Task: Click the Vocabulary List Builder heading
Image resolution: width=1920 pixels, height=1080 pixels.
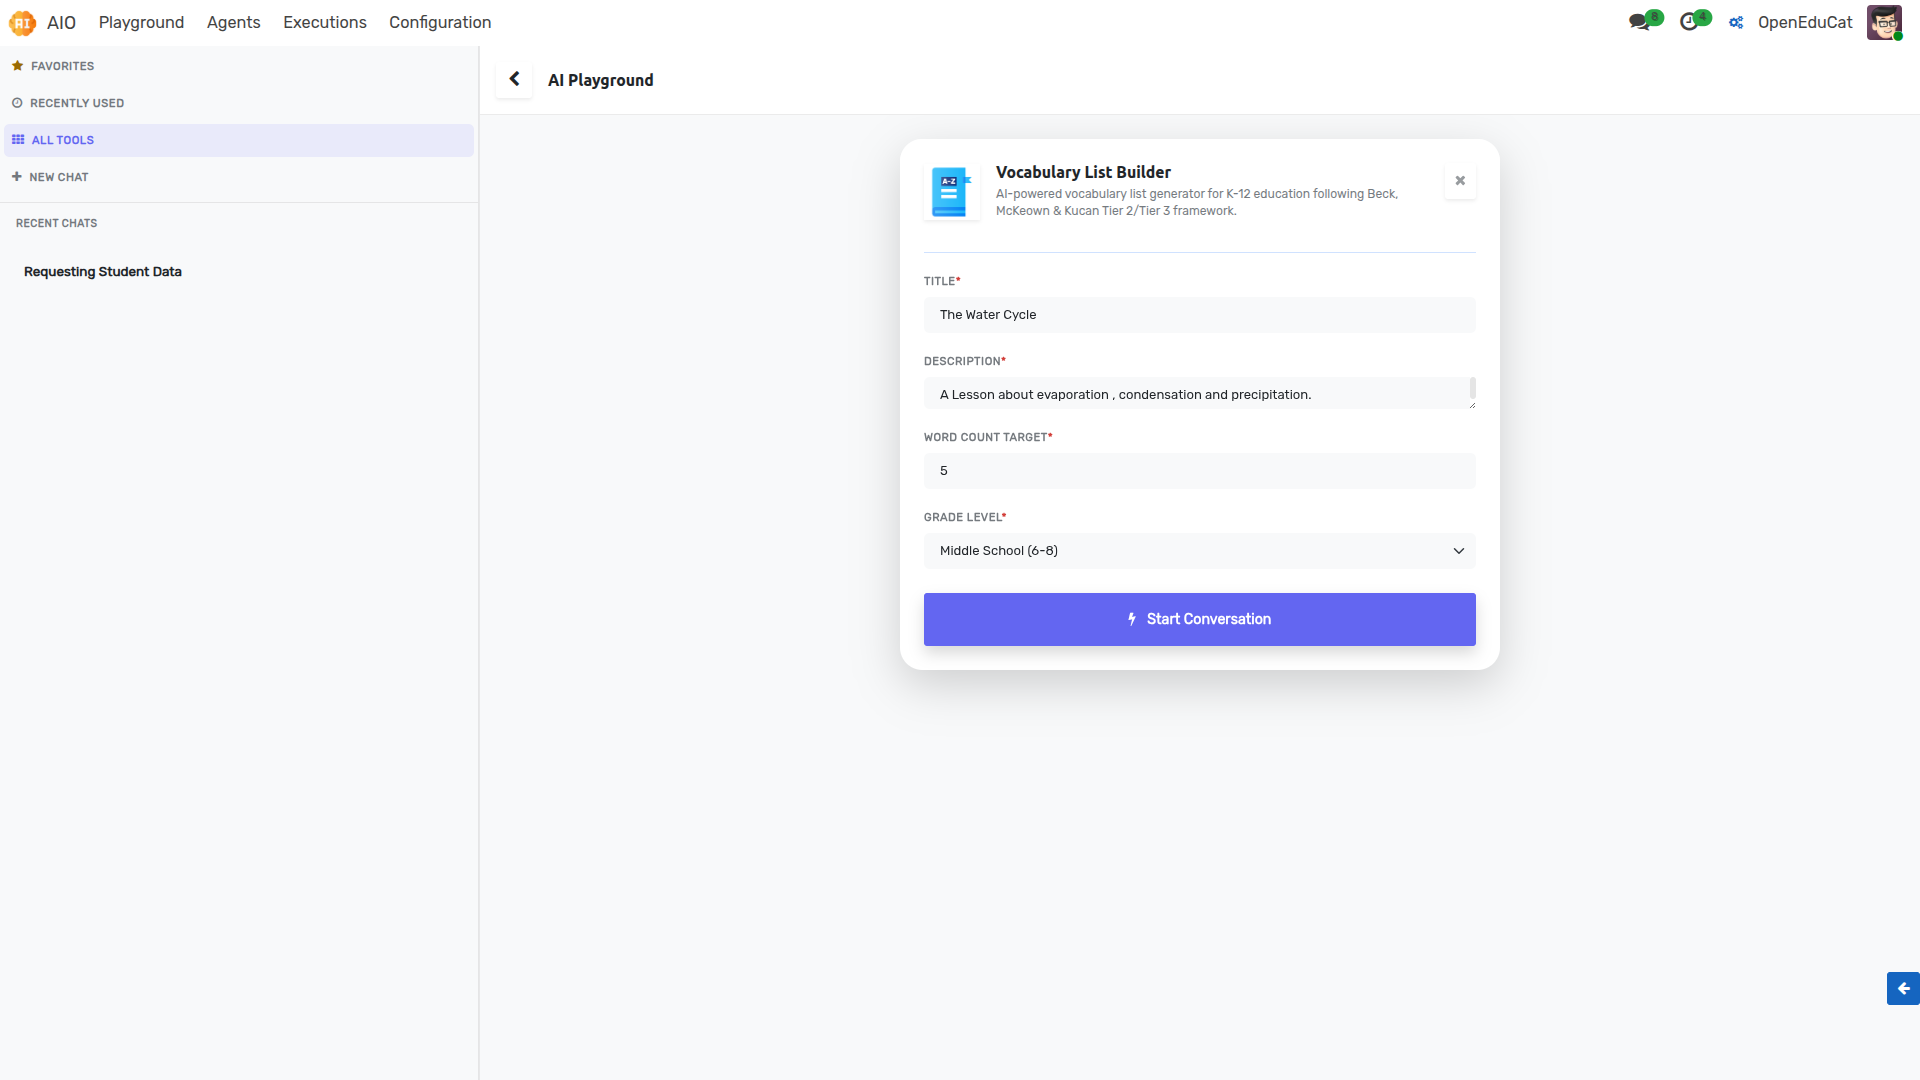Action: (1083, 172)
